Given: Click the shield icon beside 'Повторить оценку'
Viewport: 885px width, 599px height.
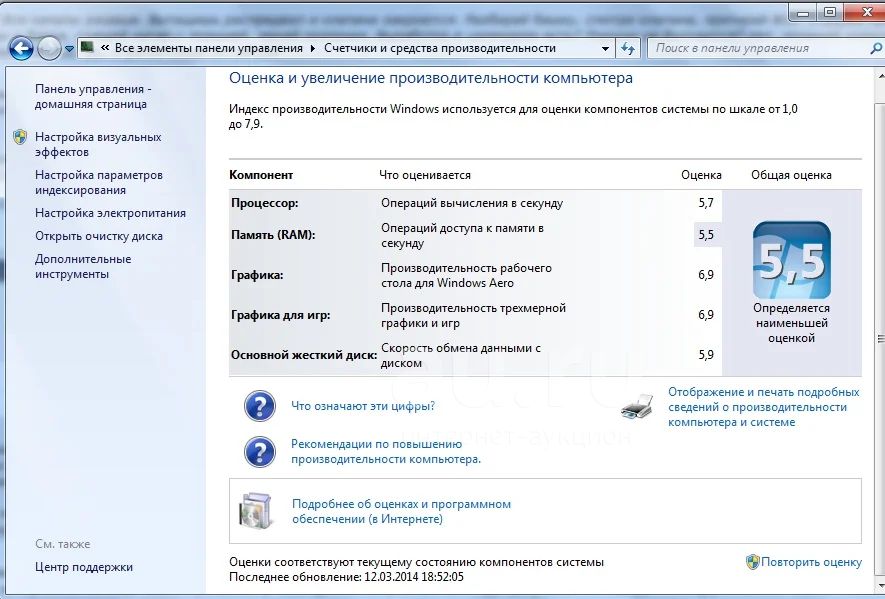Looking at the screenshot, I should tap(752, 562).
